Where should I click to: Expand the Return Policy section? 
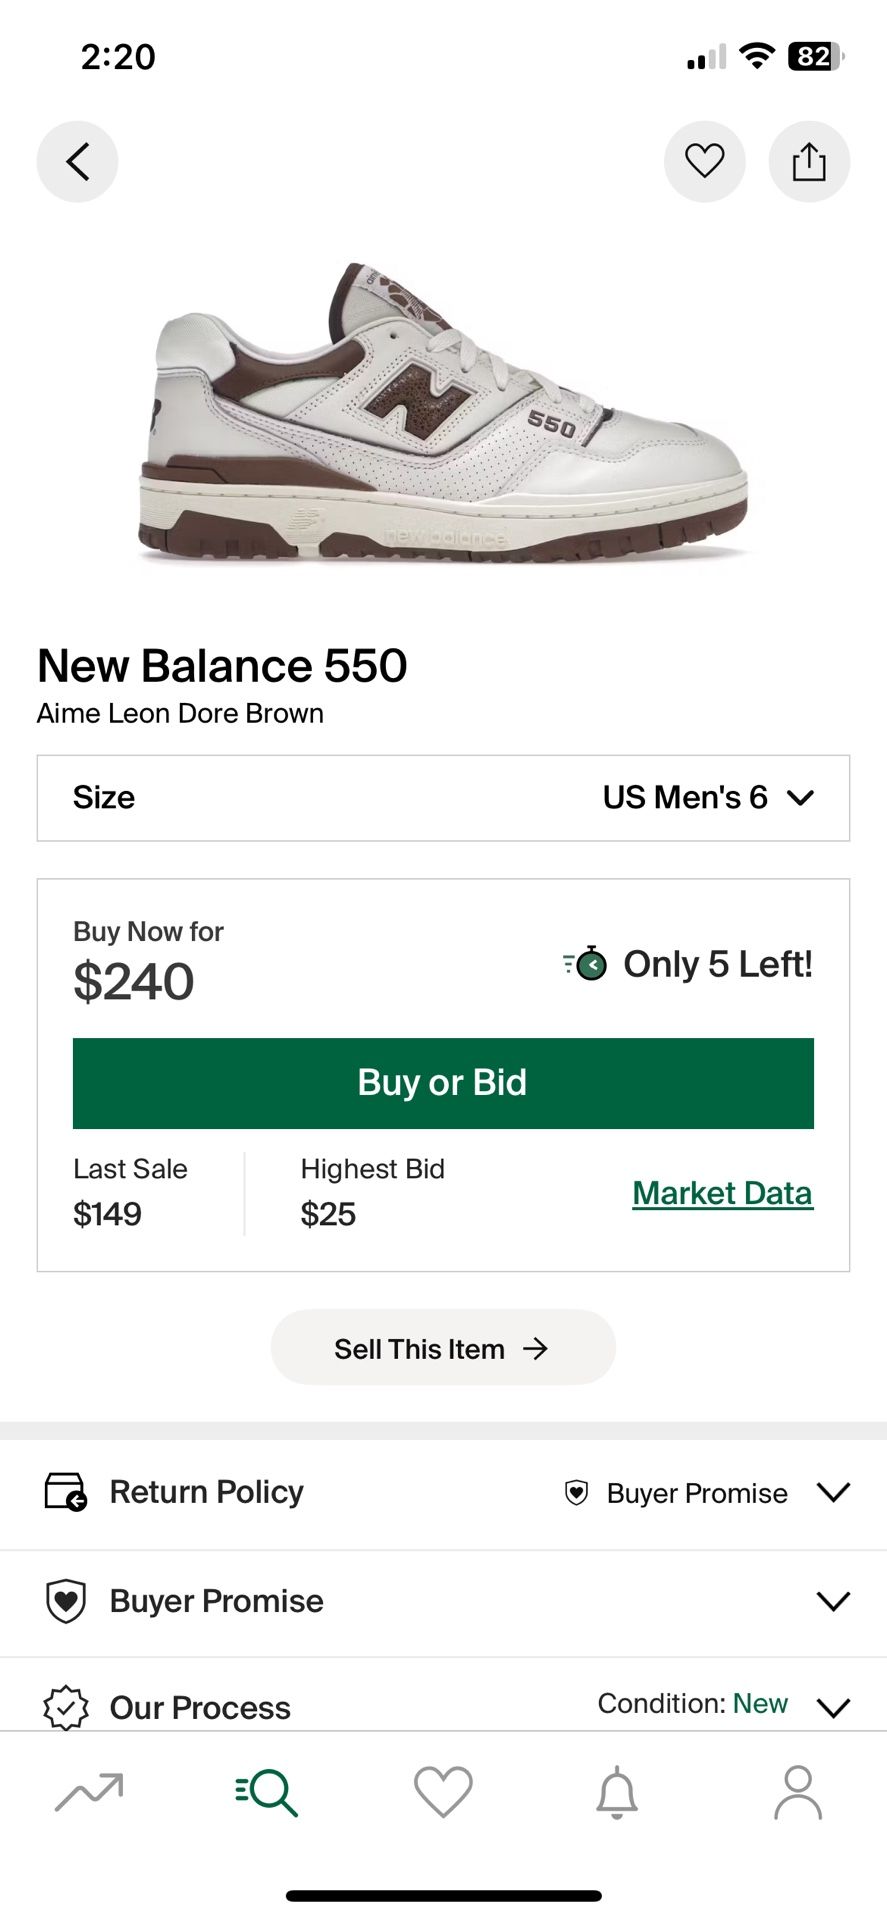(834, 1493)
